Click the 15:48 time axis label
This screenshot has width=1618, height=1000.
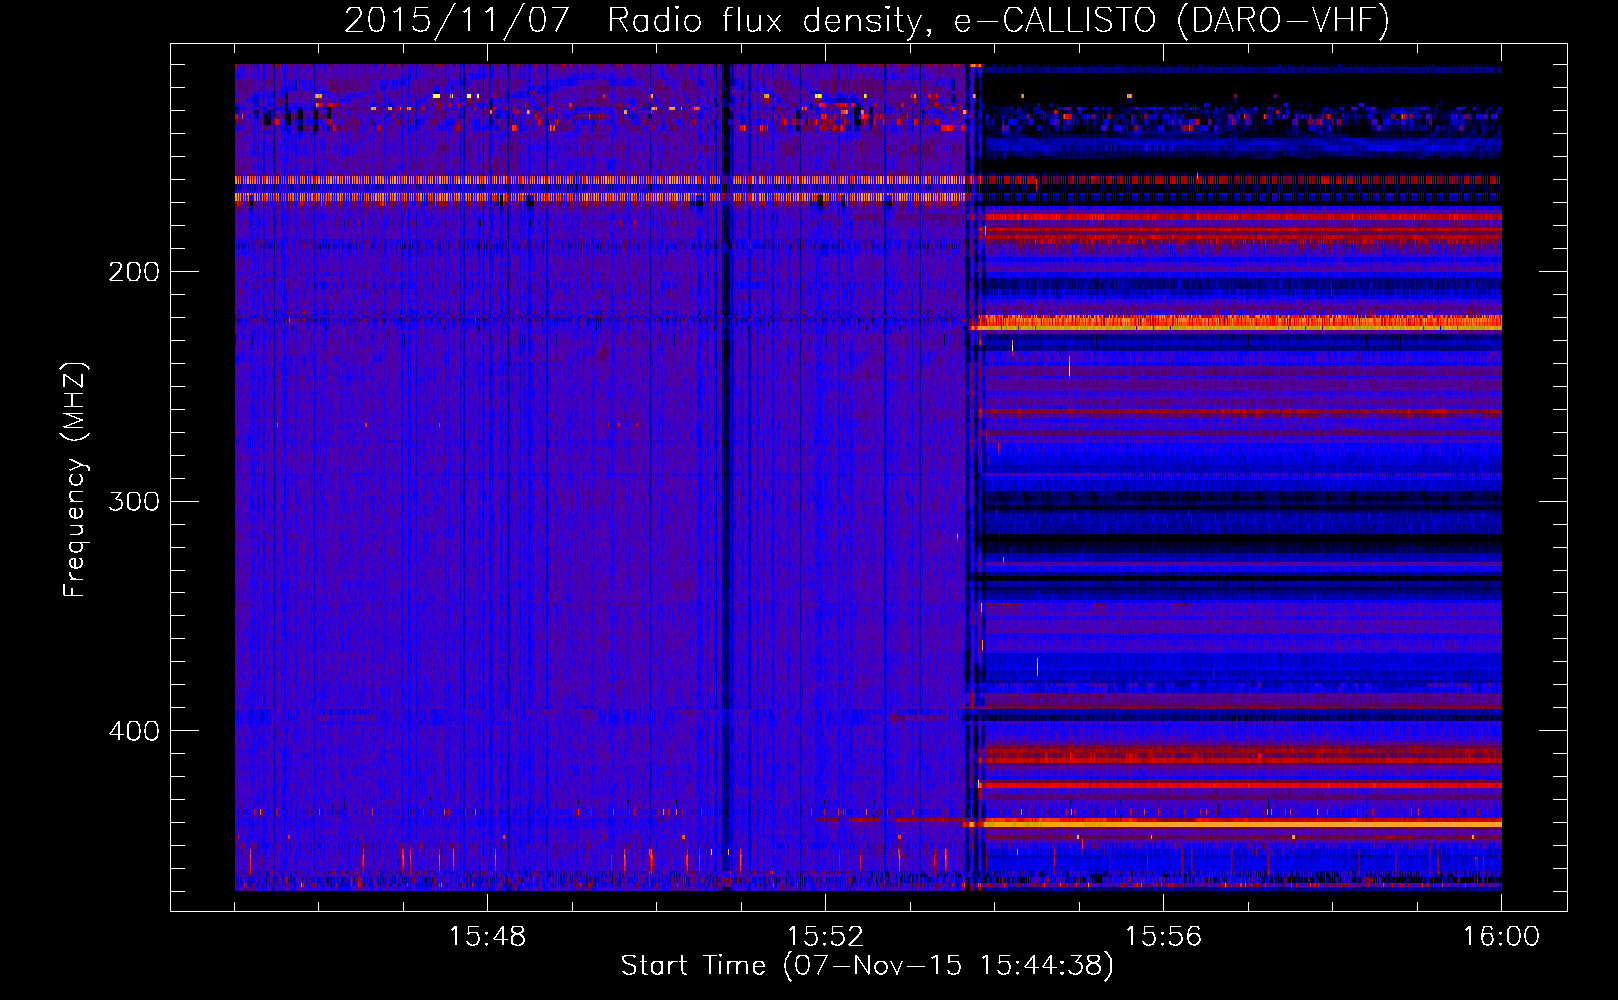tap(487, 937)
